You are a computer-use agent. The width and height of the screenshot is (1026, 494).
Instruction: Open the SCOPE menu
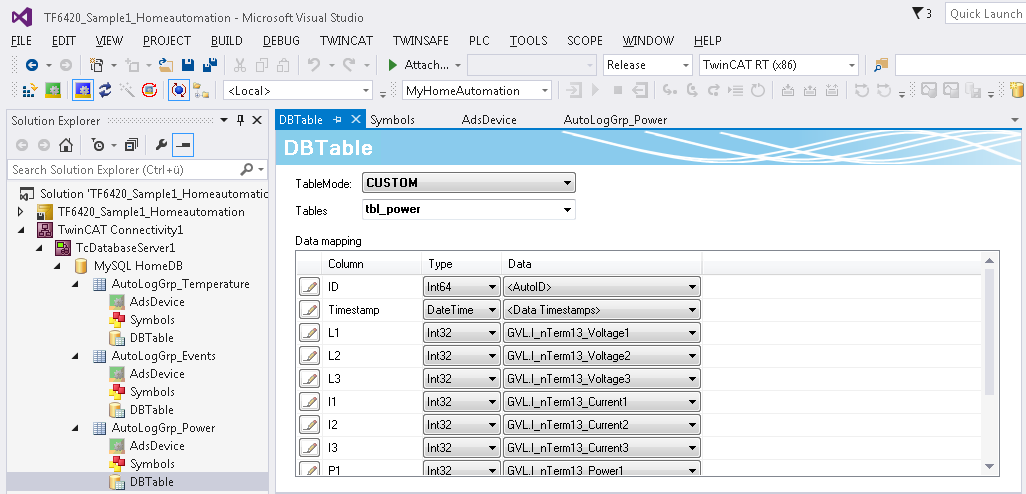click(x=585, y=41)
